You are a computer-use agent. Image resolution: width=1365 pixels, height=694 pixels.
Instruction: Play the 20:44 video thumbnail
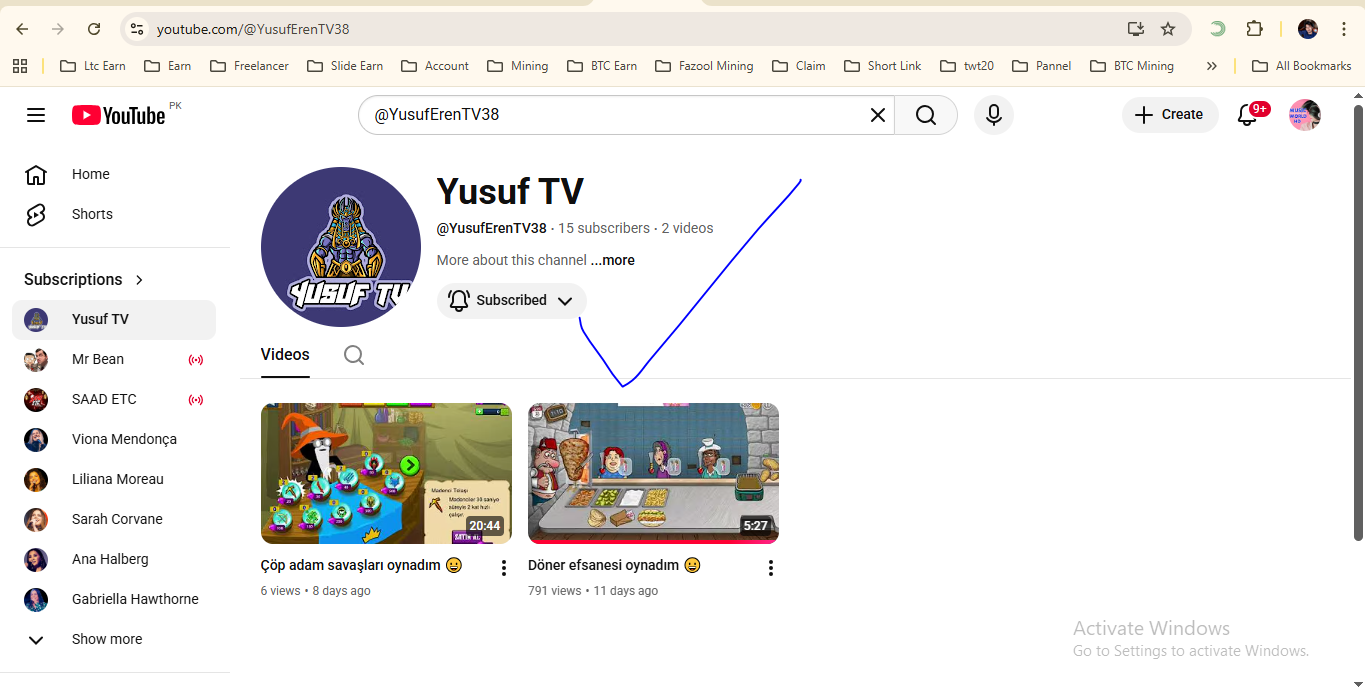(386, 473)
